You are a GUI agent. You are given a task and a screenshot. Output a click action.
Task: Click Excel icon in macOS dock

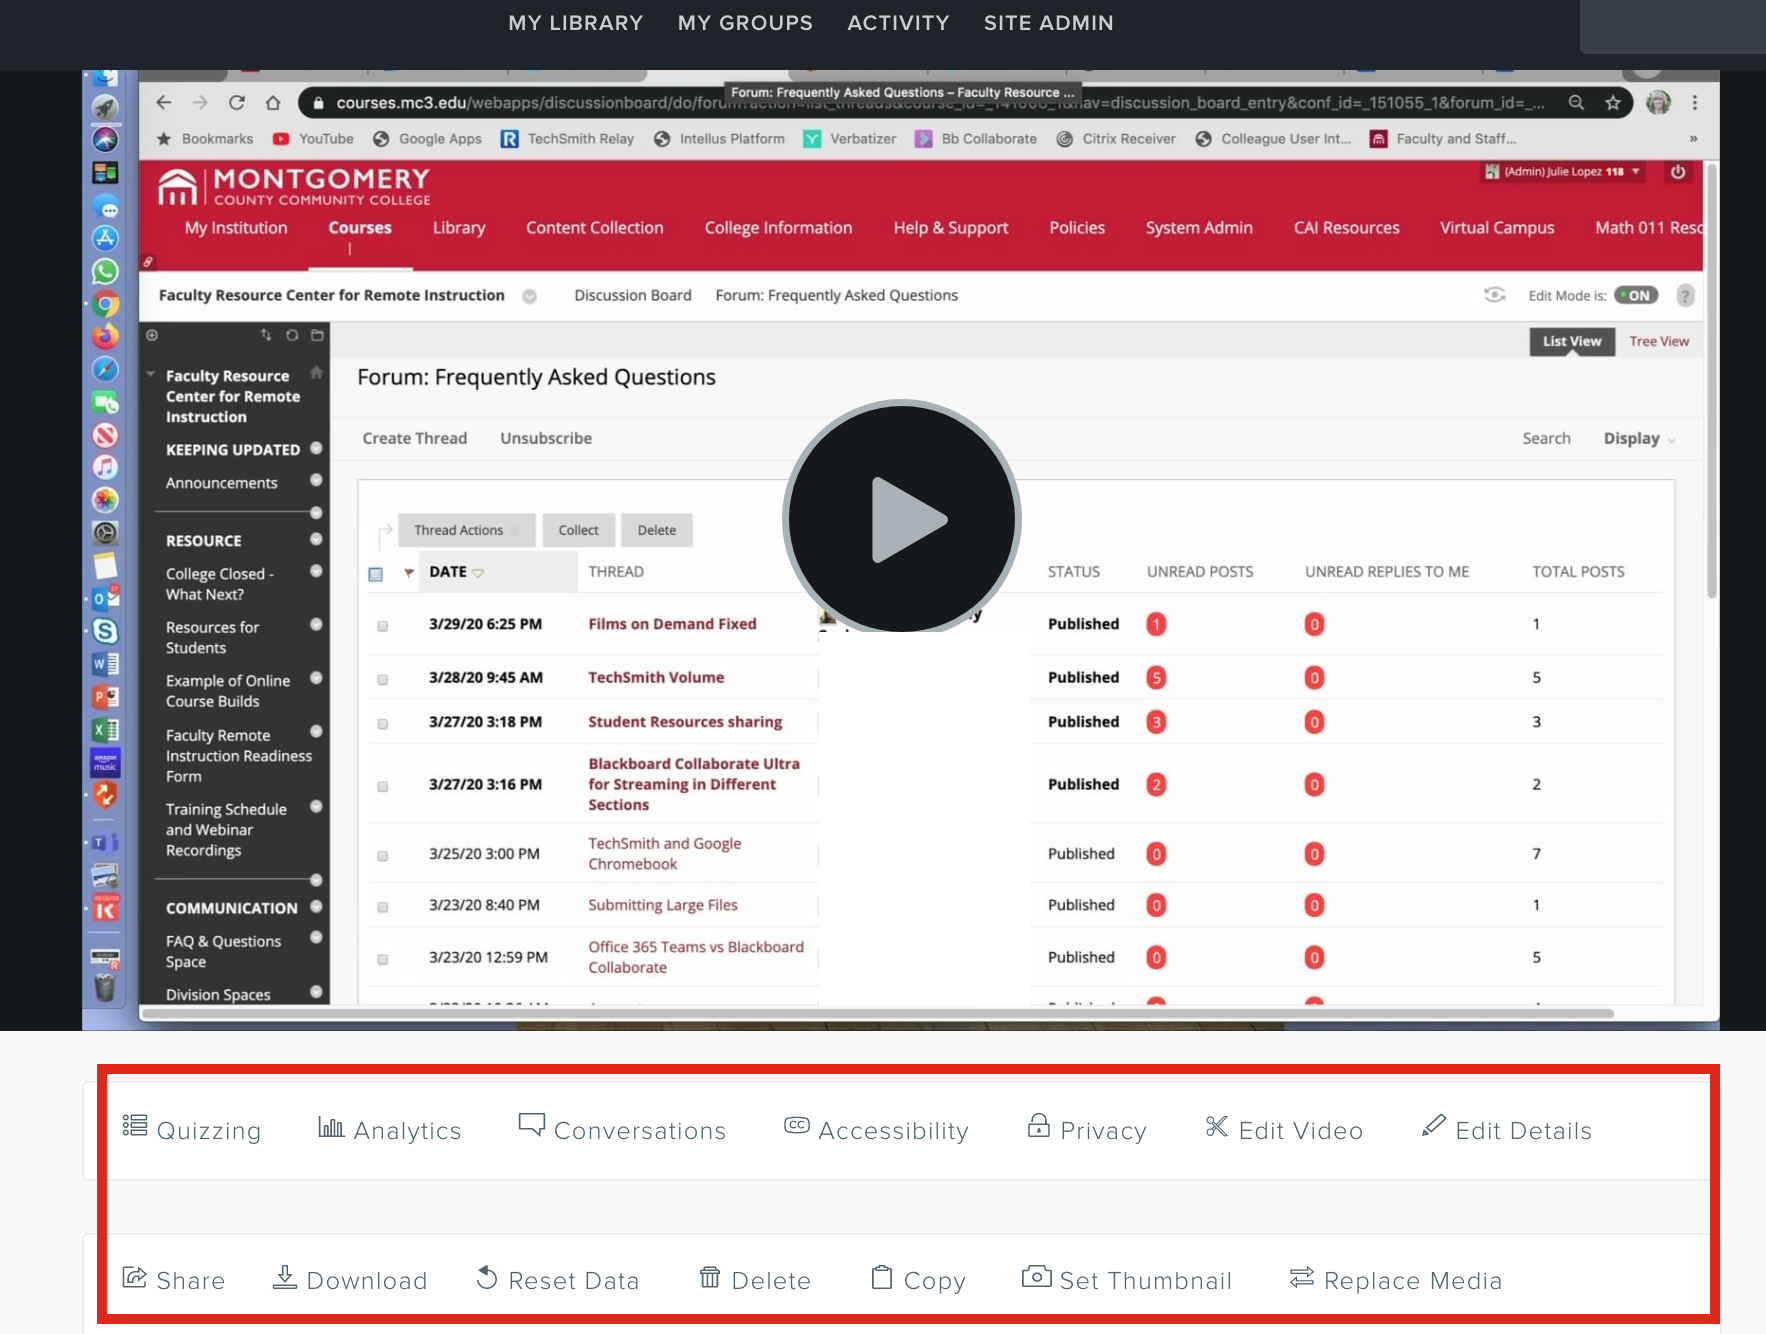pyautogui.click(x=105, y=730)
